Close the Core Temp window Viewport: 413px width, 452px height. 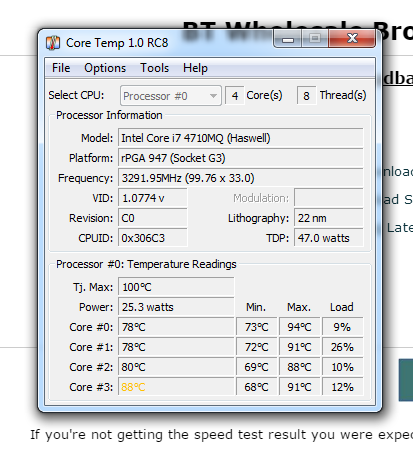coord(352,38)
